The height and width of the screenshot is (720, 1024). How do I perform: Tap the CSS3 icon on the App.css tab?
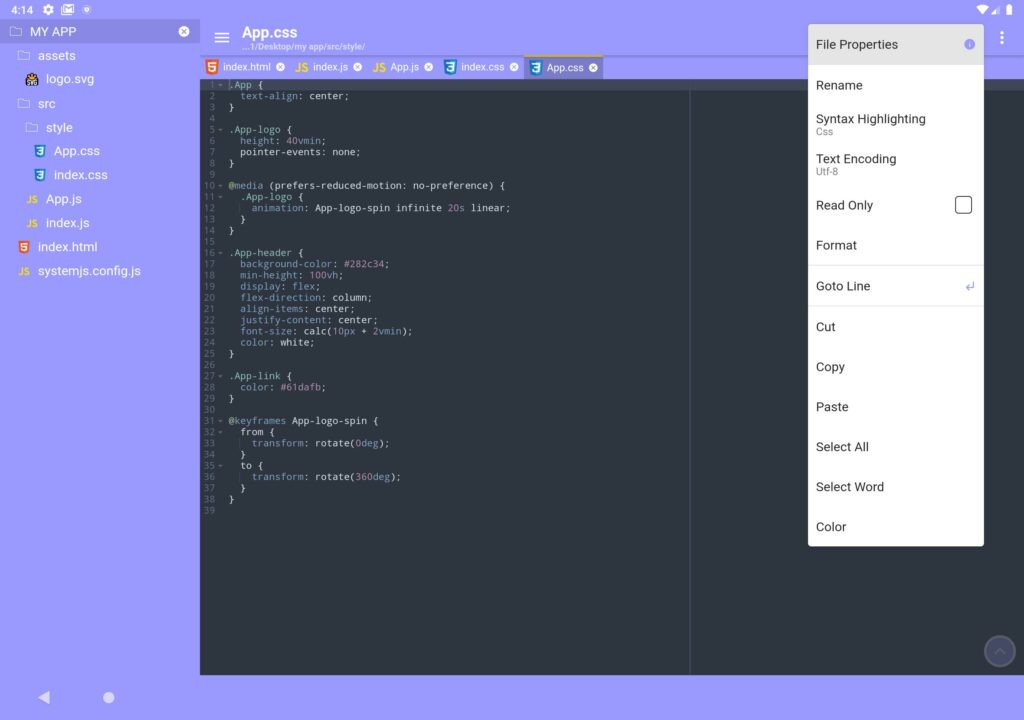click(x=537, y=67)
